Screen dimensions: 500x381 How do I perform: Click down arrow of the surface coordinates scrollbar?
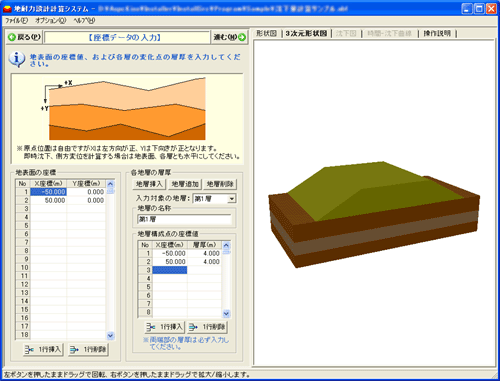click(x=111, y=336)
